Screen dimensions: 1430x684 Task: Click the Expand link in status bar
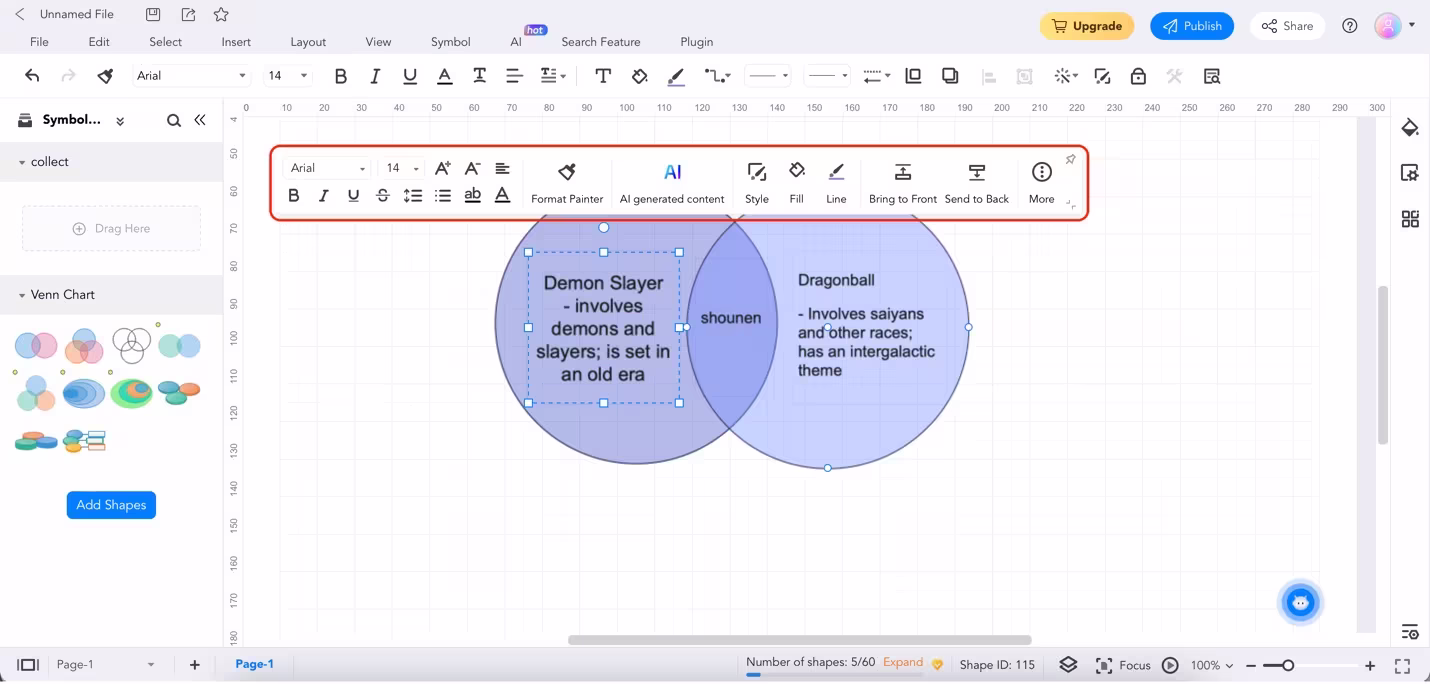[x=903, y=662]
